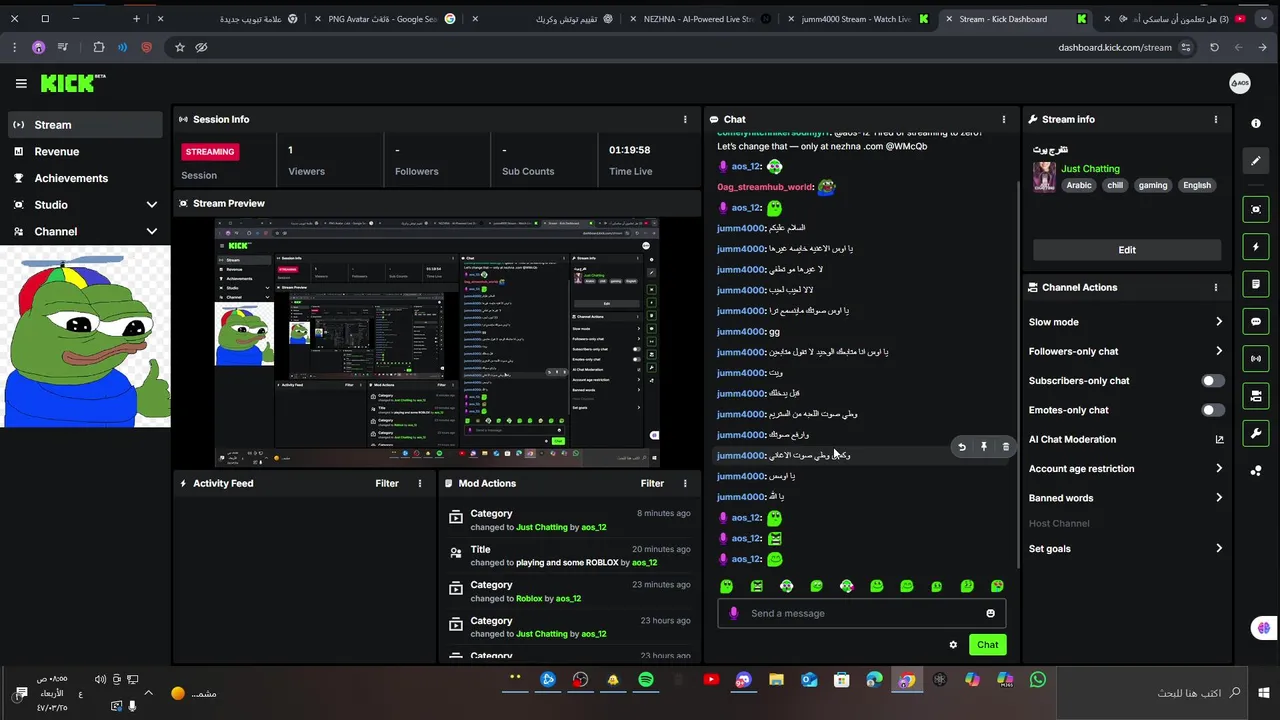
Task: Click the broadcast signal icon in right rail
Action: tap(1256, 358)
